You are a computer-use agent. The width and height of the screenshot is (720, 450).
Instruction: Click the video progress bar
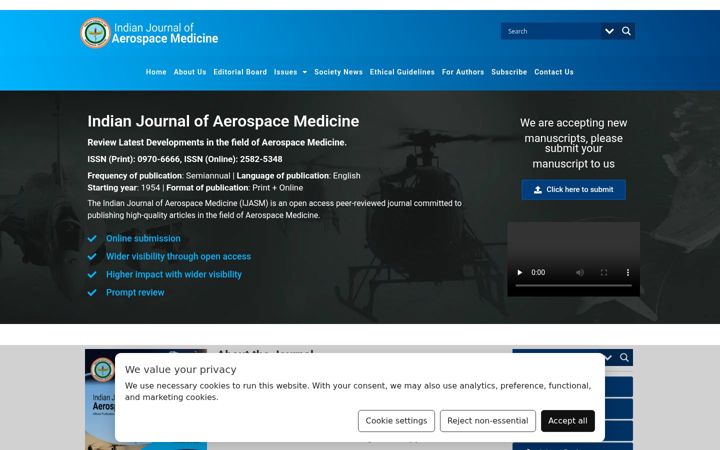574,286
